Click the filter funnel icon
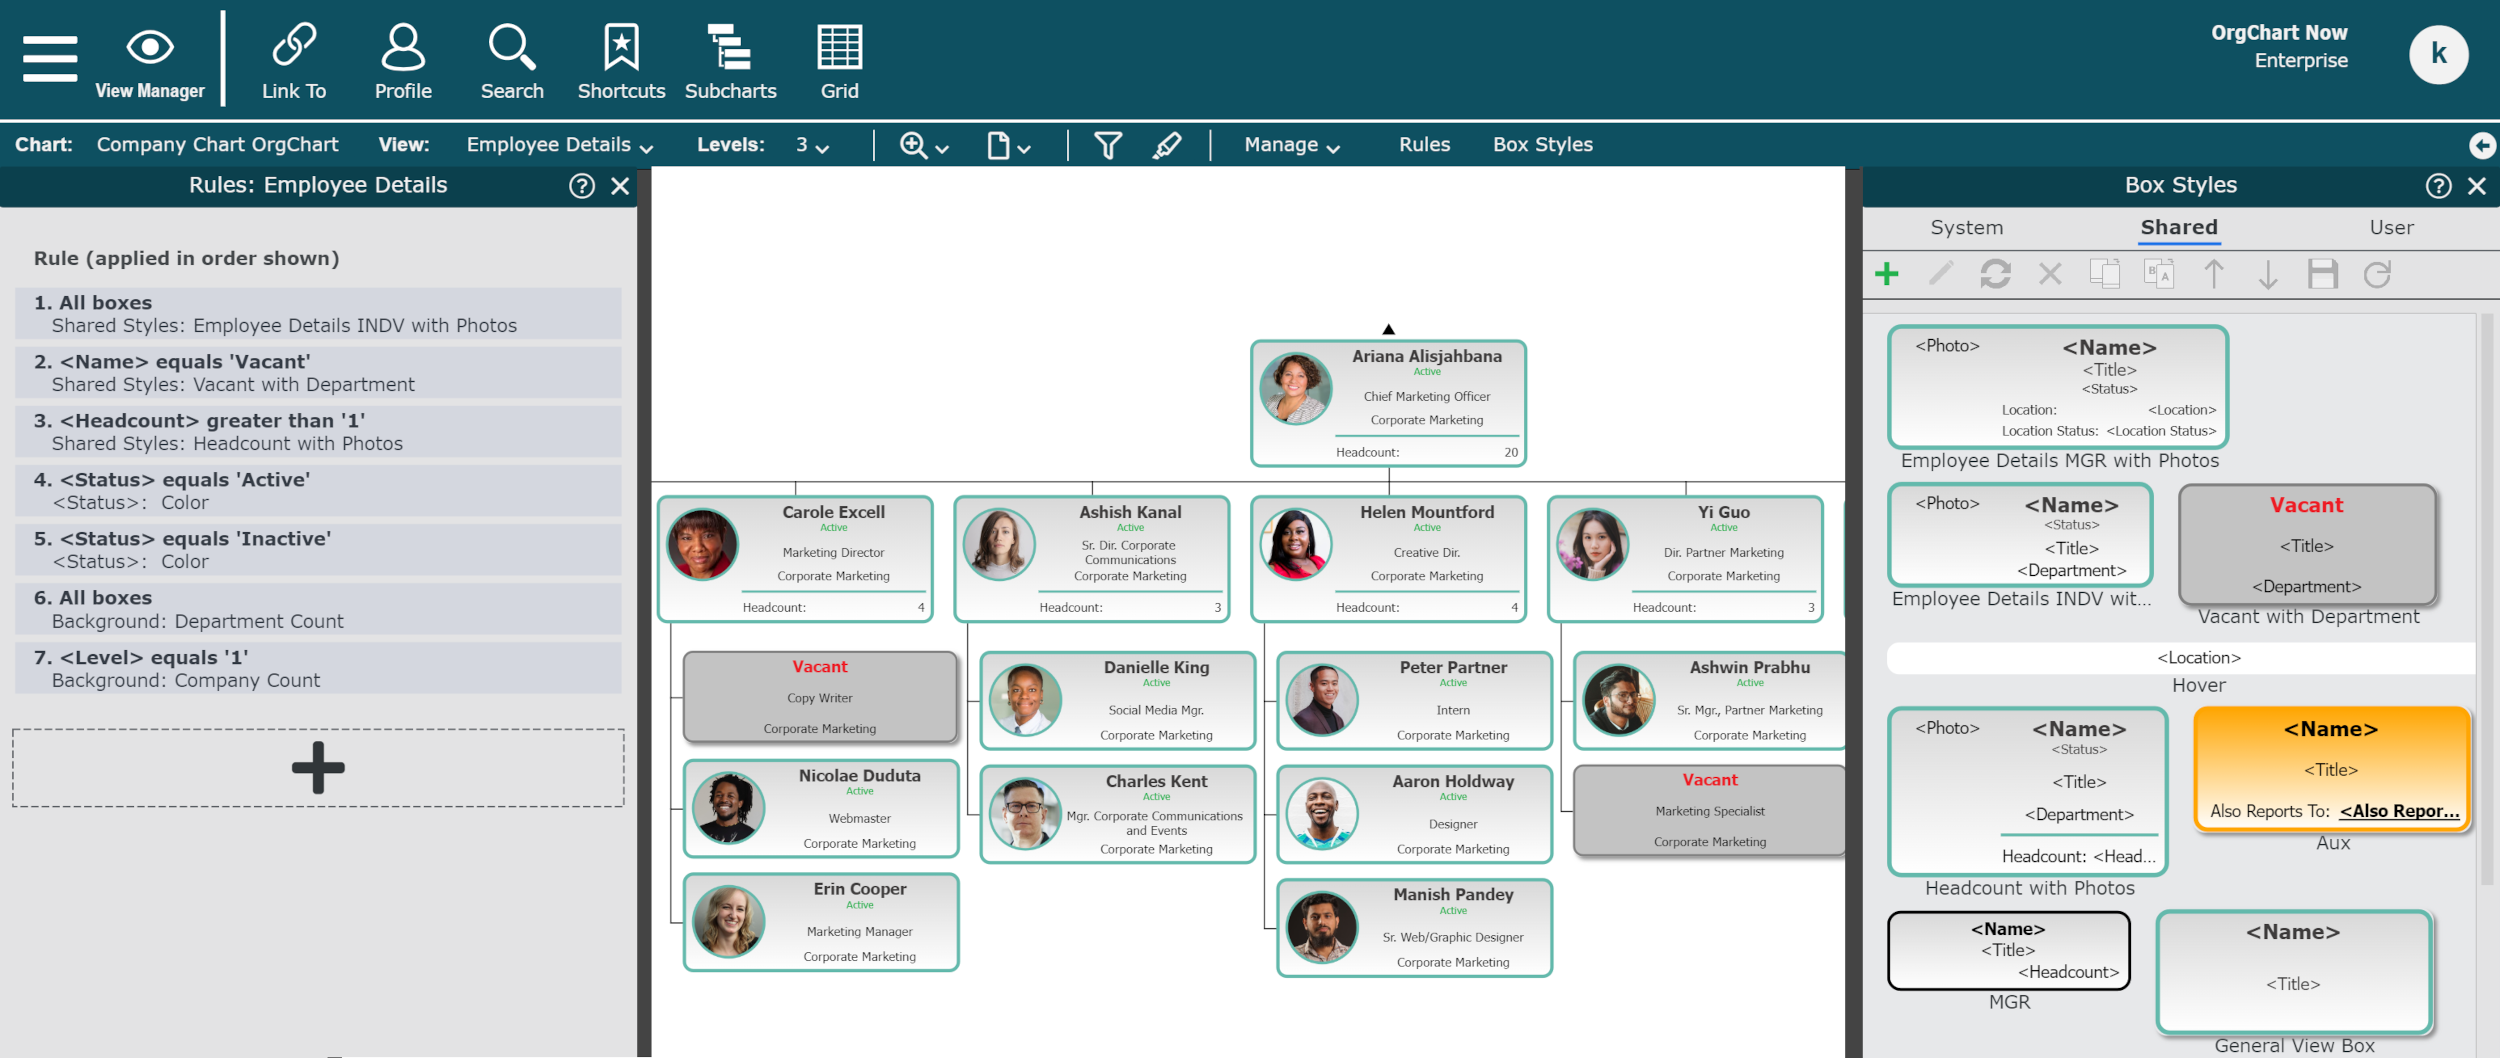The image size is (2500, 1058). (x=1107, y=146)
